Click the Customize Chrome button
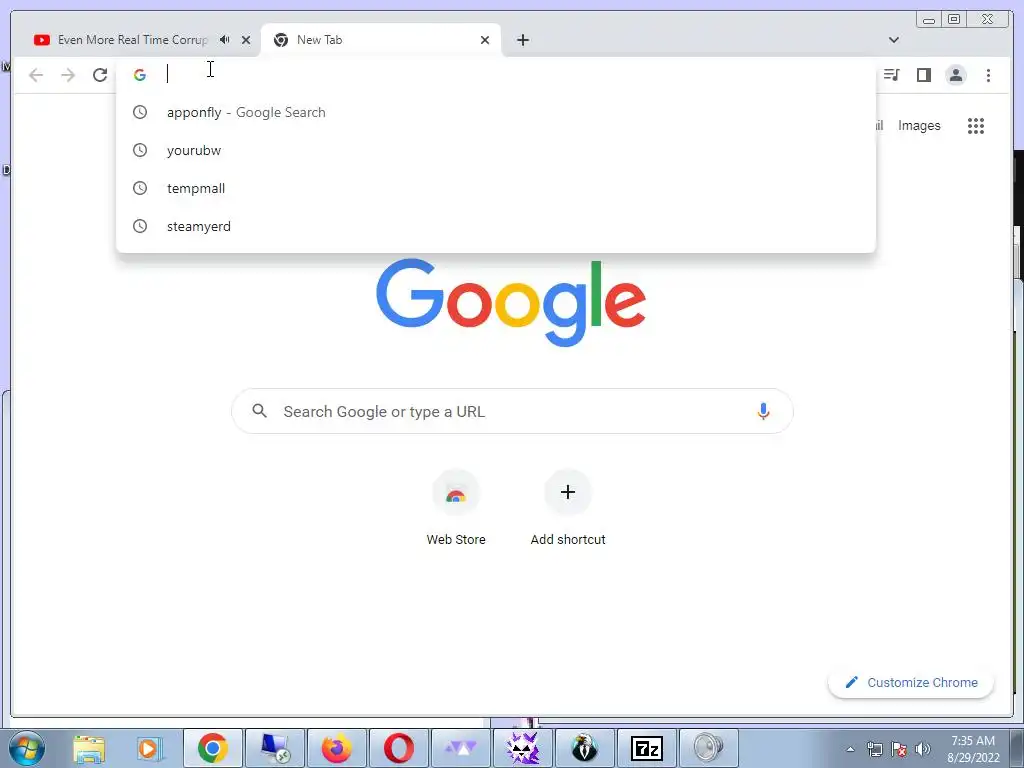 (911, 682)
